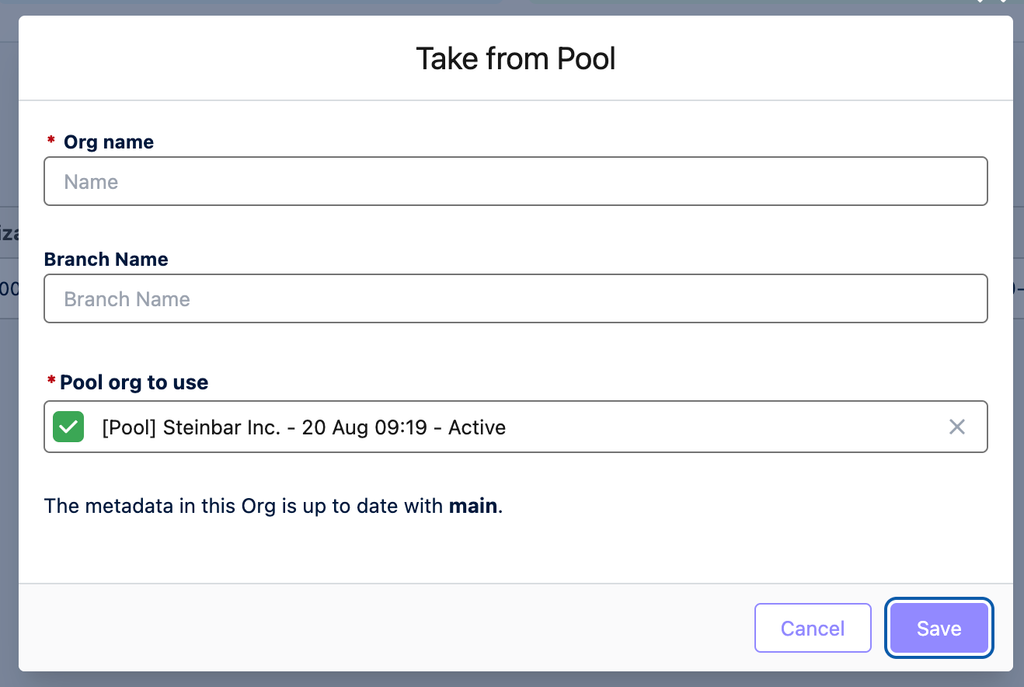
Task: Click the Take from Pool dialog title
Action: tap(515, 59)
